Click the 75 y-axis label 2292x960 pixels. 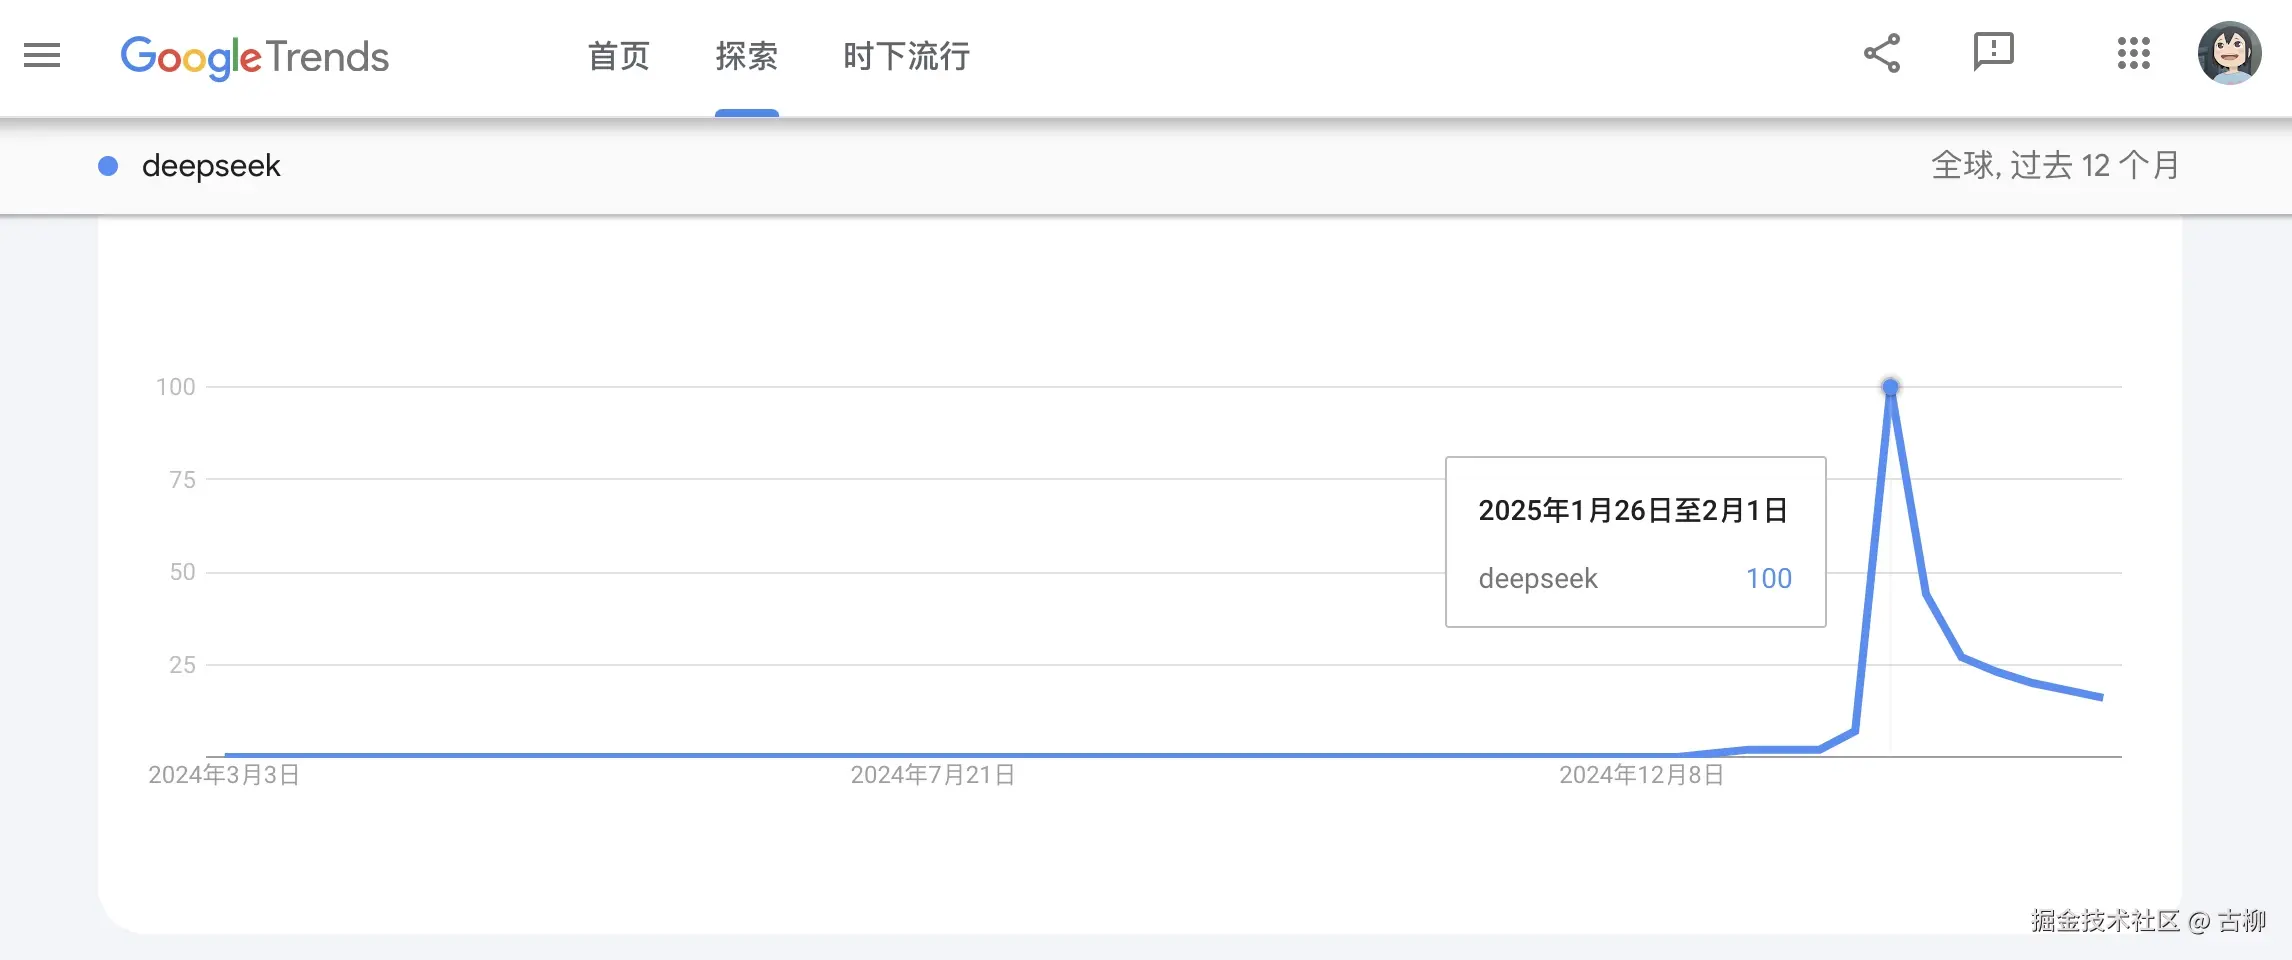coord(182,480)
